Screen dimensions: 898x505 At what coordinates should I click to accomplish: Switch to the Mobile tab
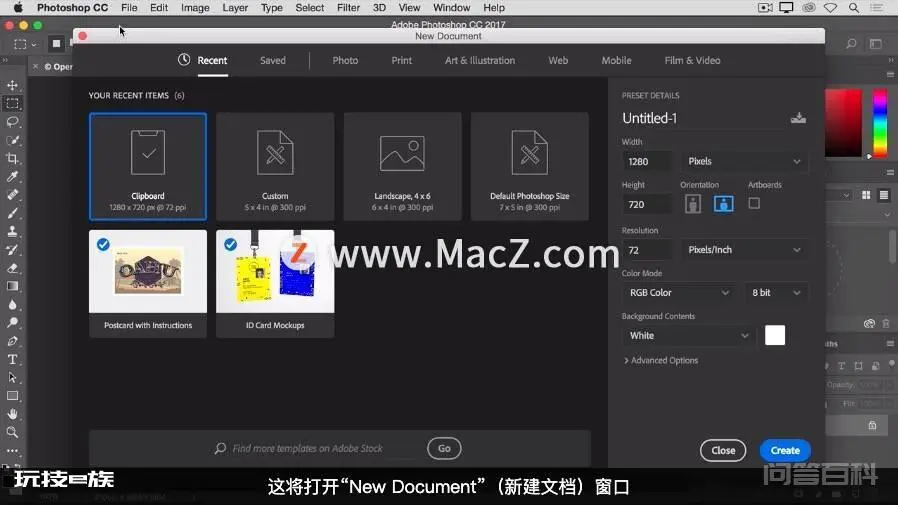pyautogui.click(x=616, y=60)
